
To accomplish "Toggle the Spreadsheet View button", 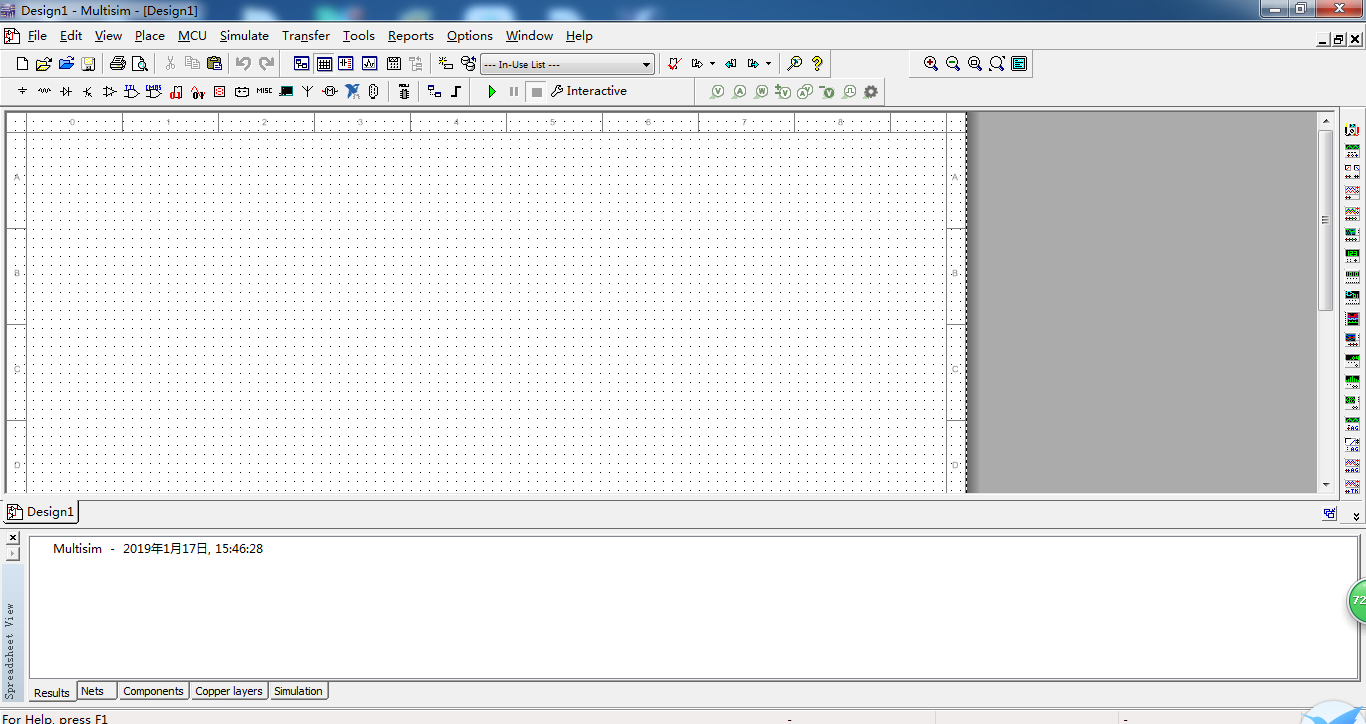I will click(324, 64).
